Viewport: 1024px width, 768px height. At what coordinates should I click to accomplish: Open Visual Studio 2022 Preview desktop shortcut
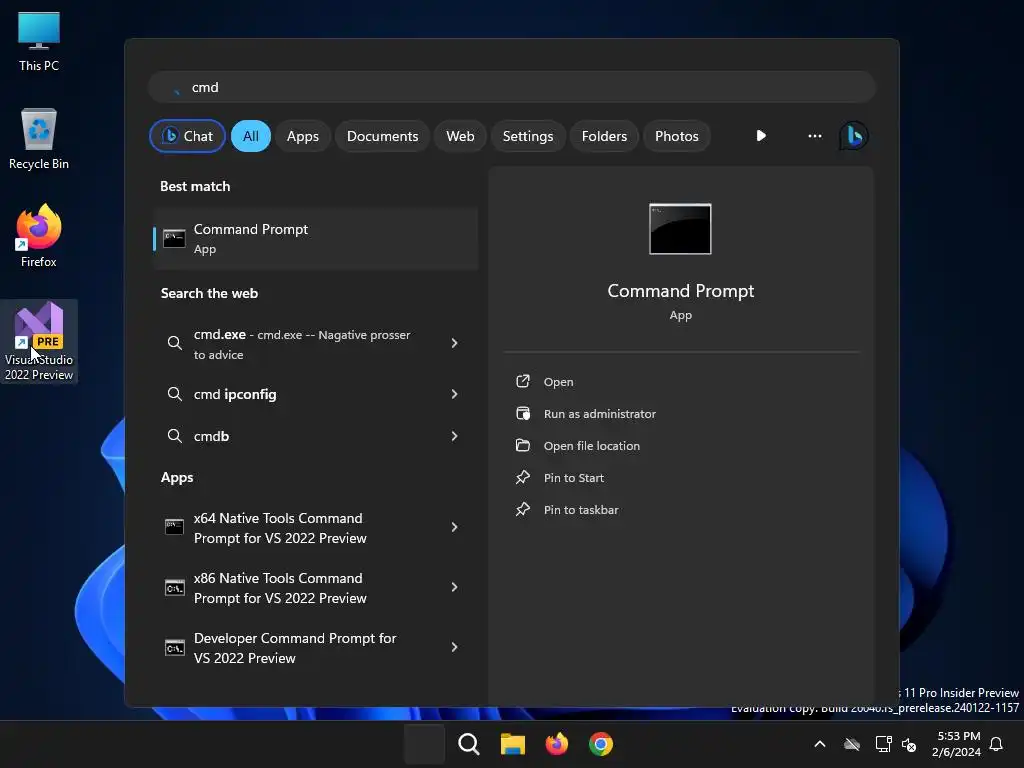pyautogui.click(x=39, y=341)
